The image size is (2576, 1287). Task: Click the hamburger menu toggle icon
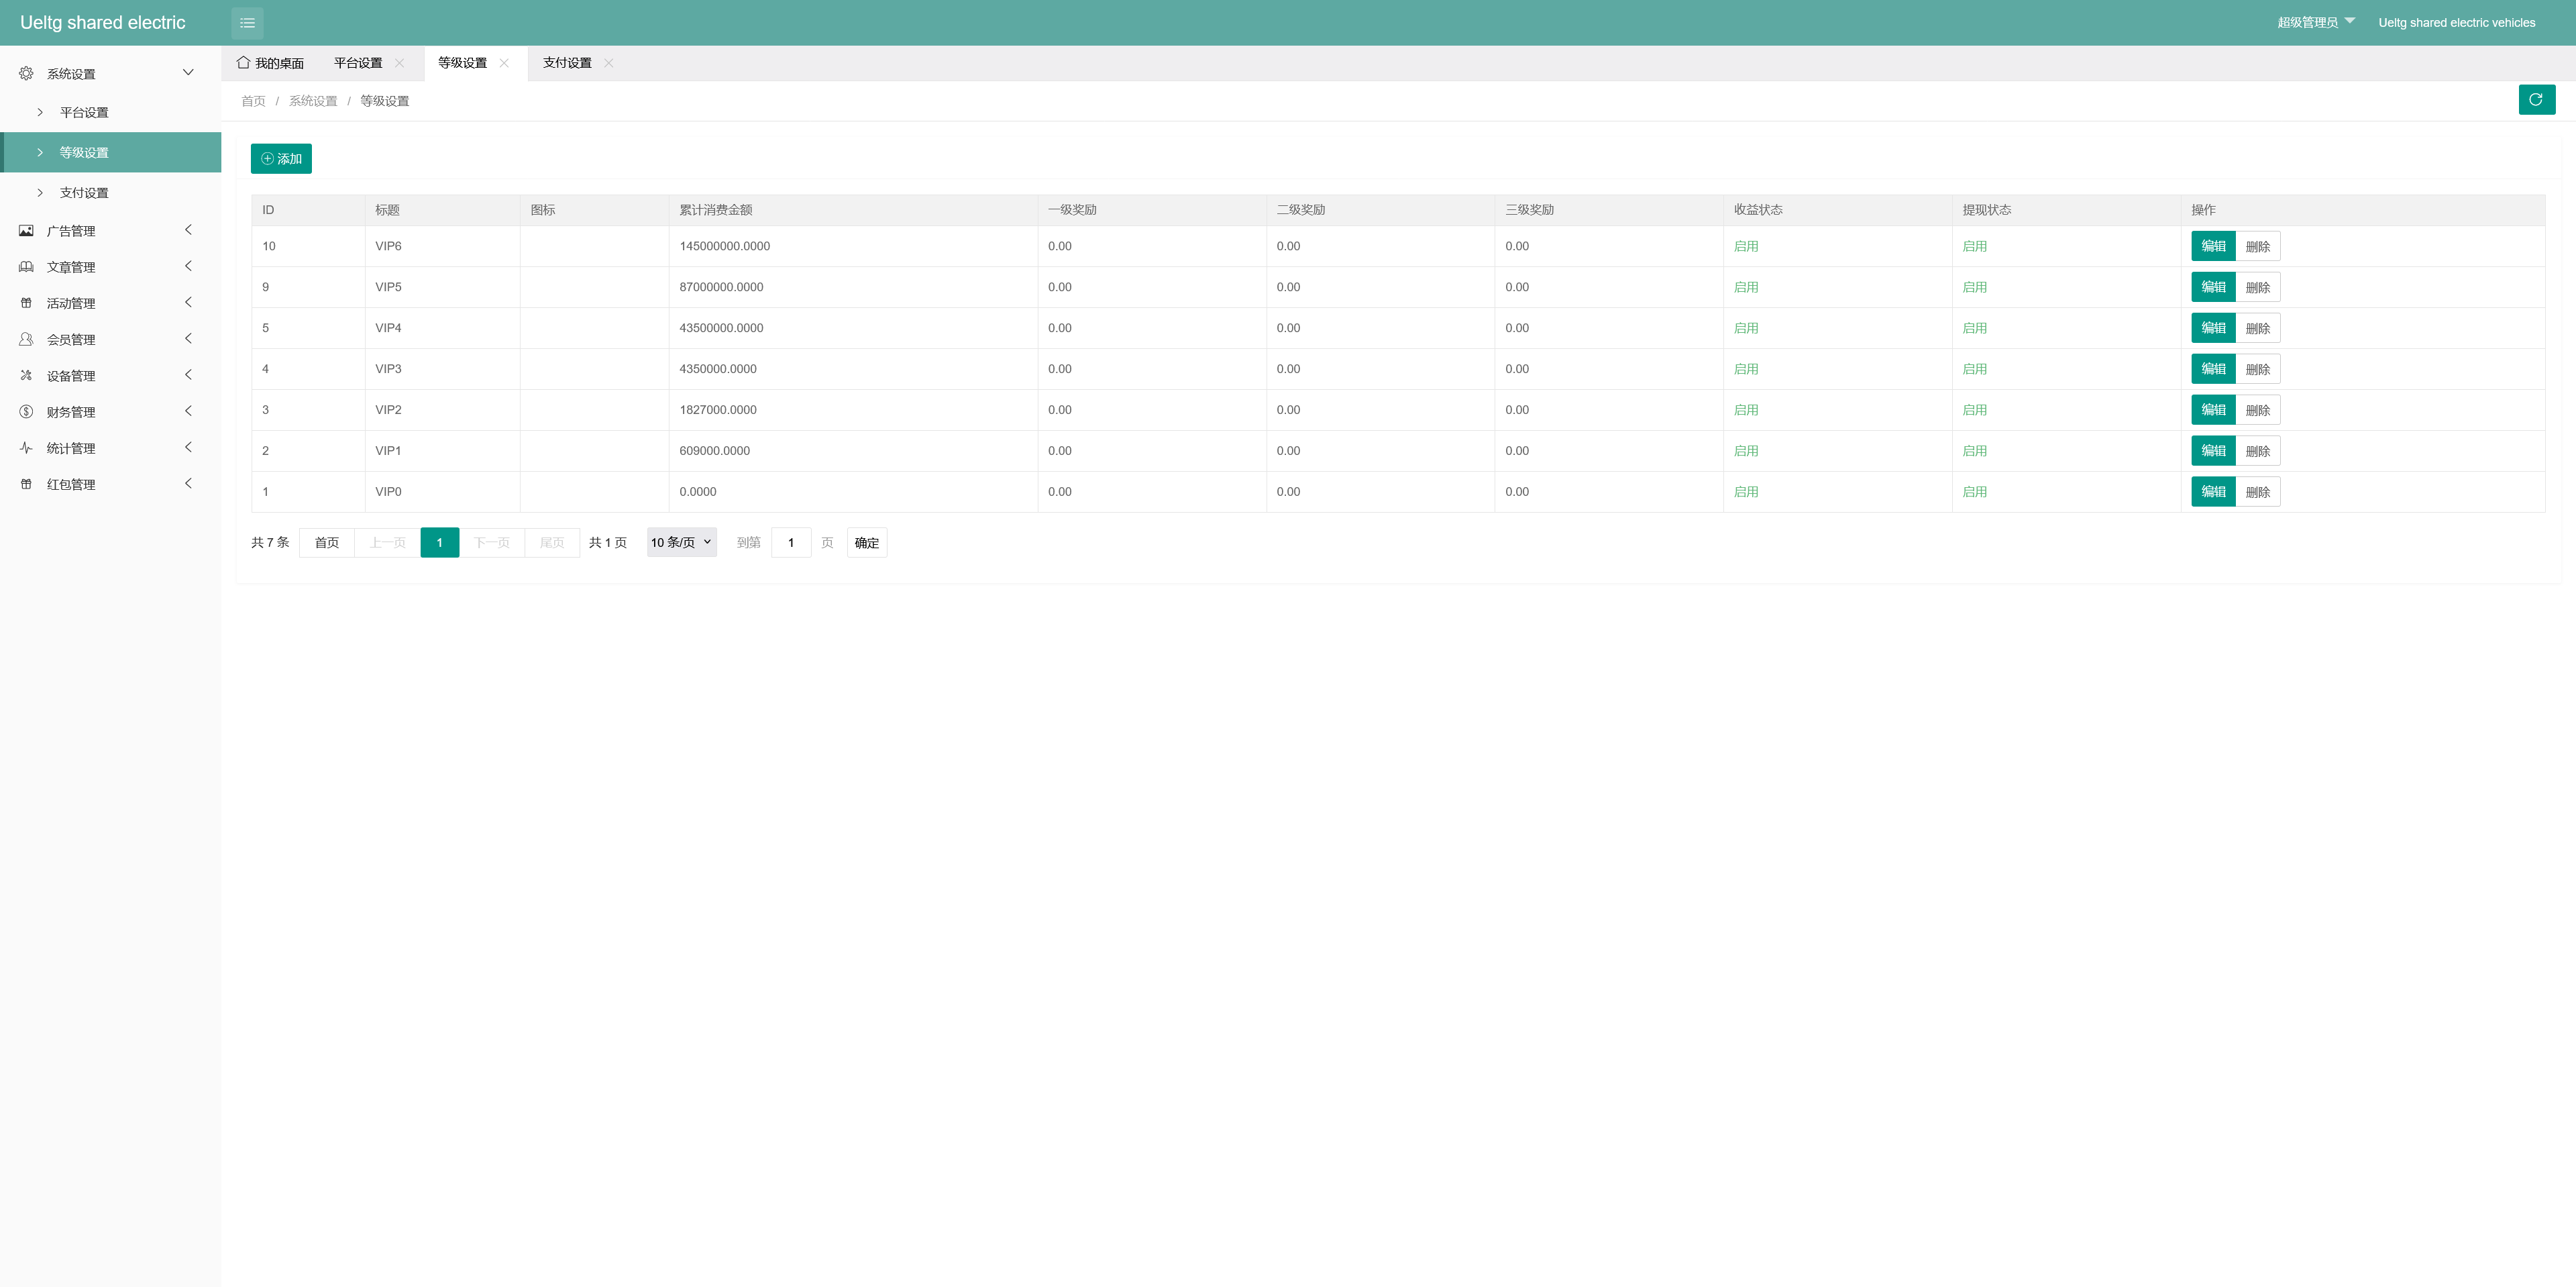(247, 23)
